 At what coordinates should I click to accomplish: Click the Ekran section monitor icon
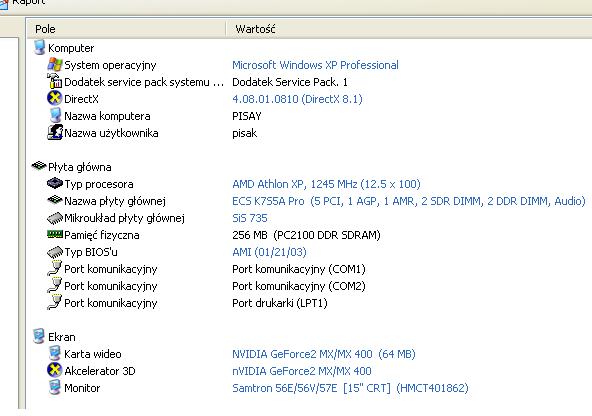39,336
